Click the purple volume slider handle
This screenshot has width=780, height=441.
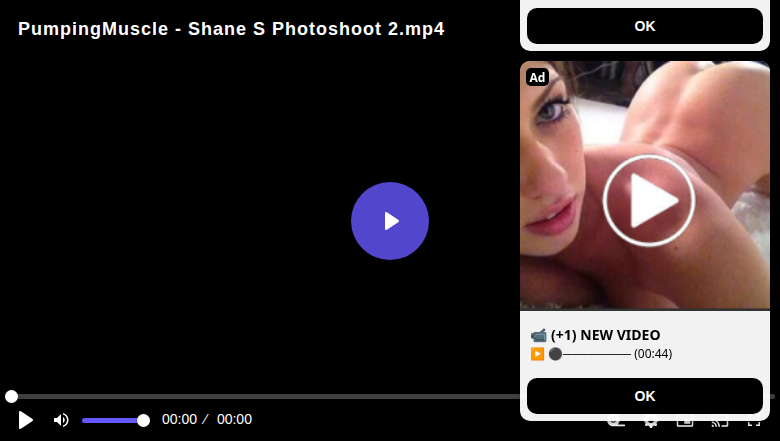pos(143,421)
